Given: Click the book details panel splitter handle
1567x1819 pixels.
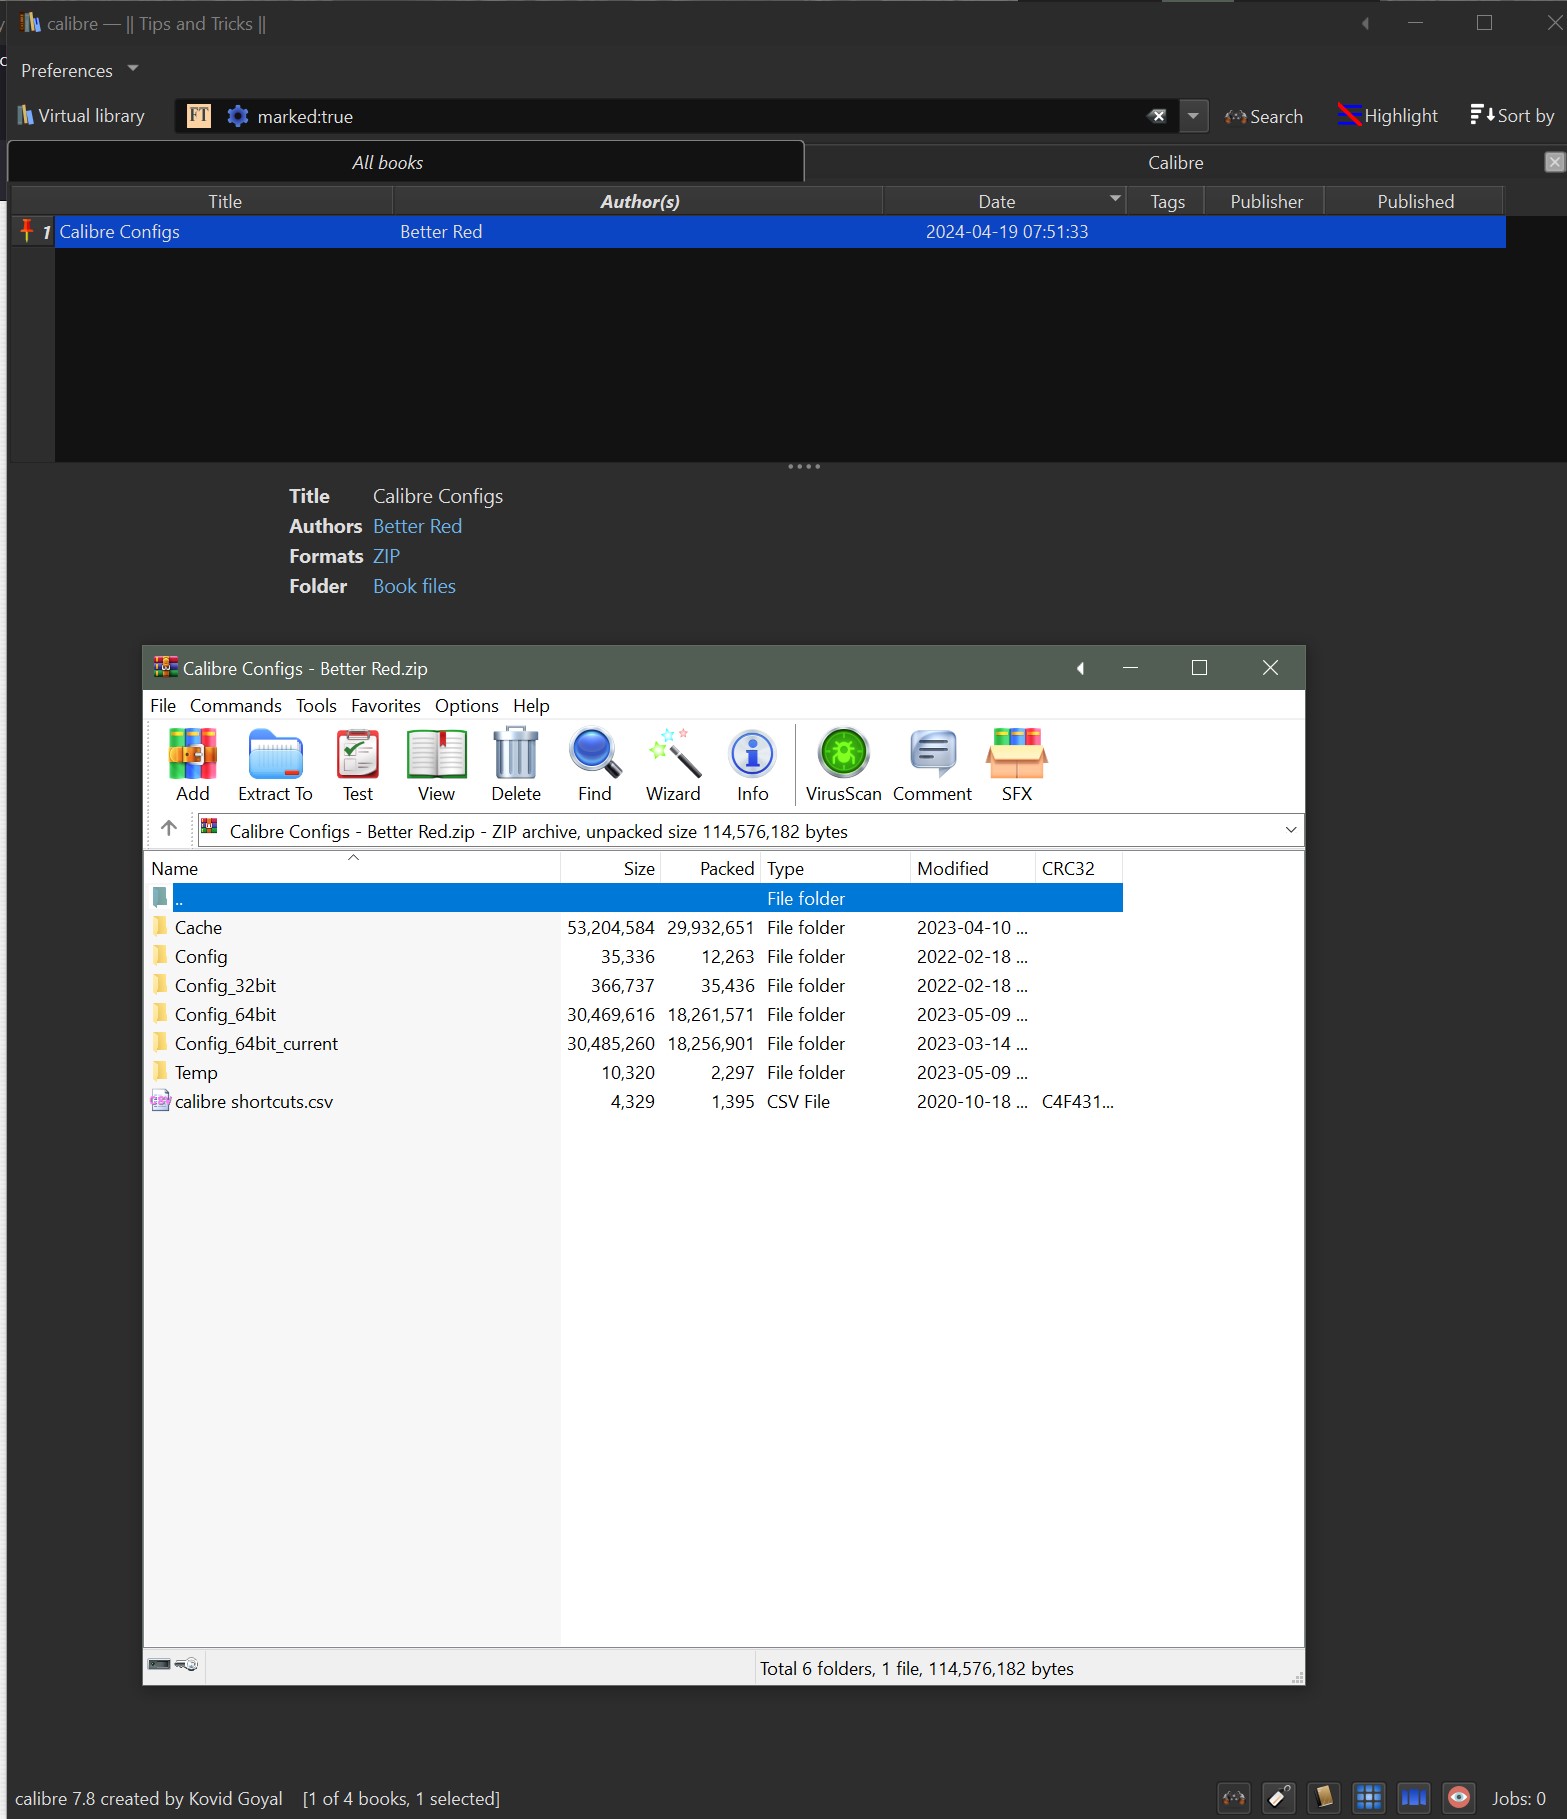Looking at the screenshot, I should point(803,467).
